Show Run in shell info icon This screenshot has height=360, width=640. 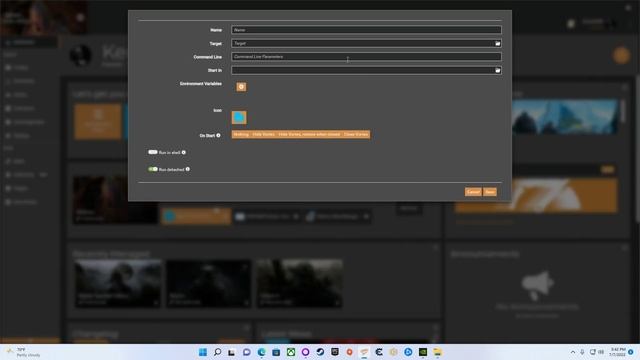(184, 152)
